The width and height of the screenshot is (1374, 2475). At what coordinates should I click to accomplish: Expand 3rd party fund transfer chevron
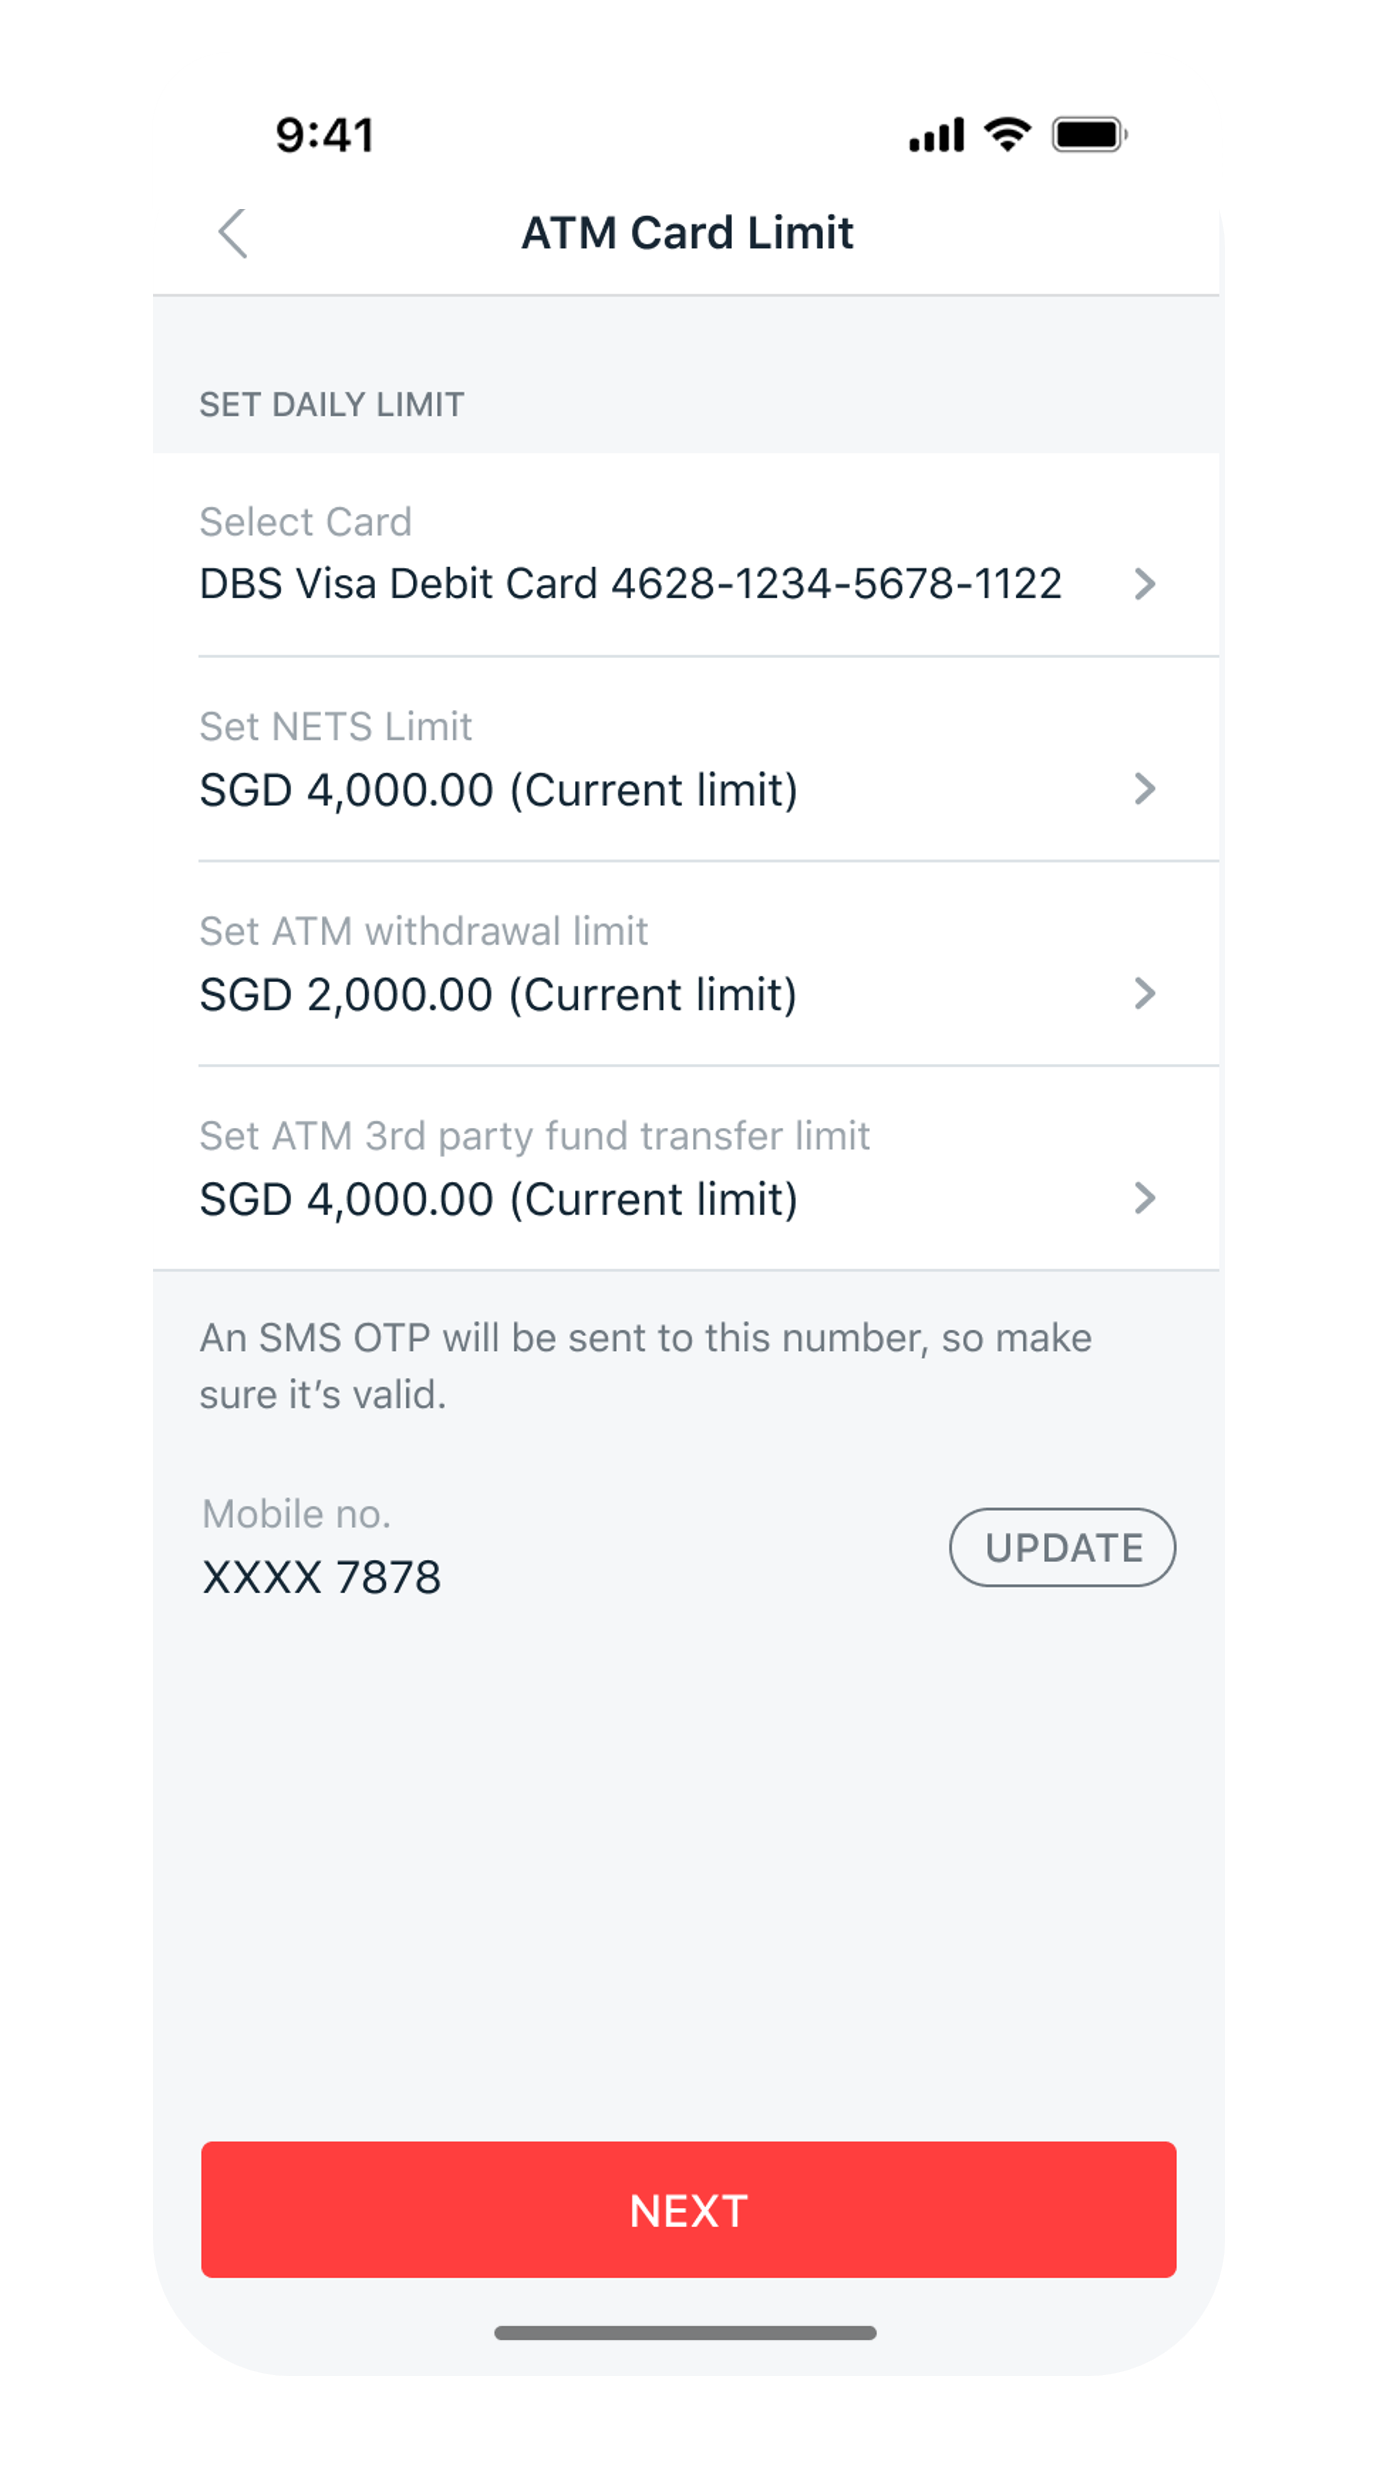1145,1198
